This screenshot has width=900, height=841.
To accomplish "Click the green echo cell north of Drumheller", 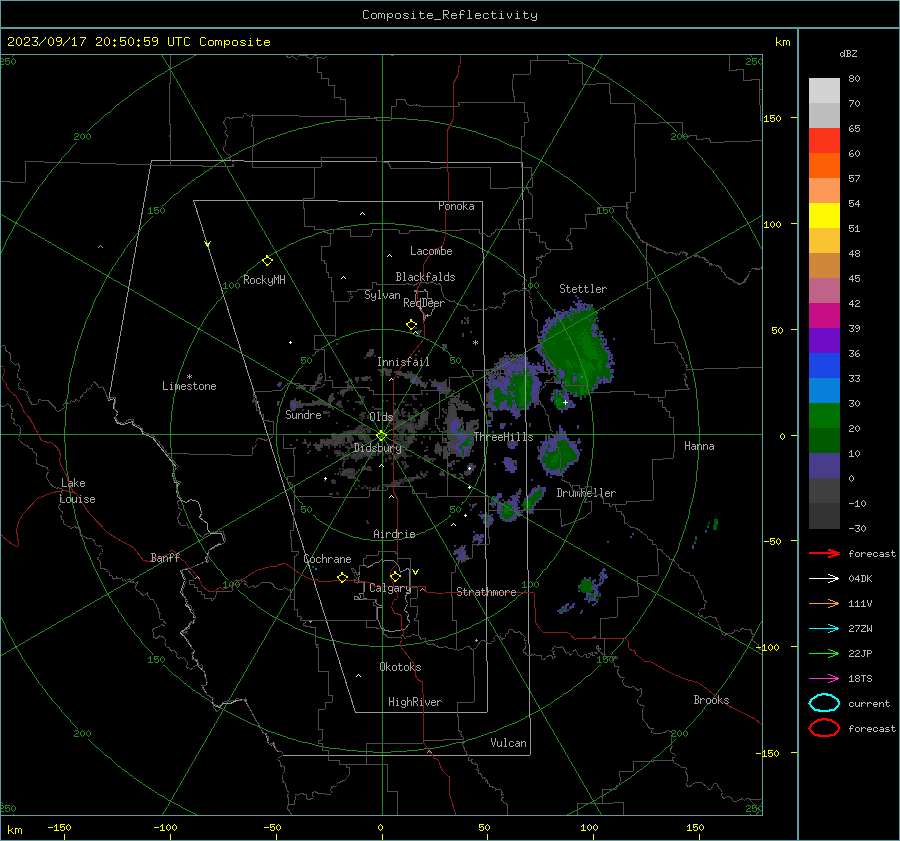I will point(558,454).
